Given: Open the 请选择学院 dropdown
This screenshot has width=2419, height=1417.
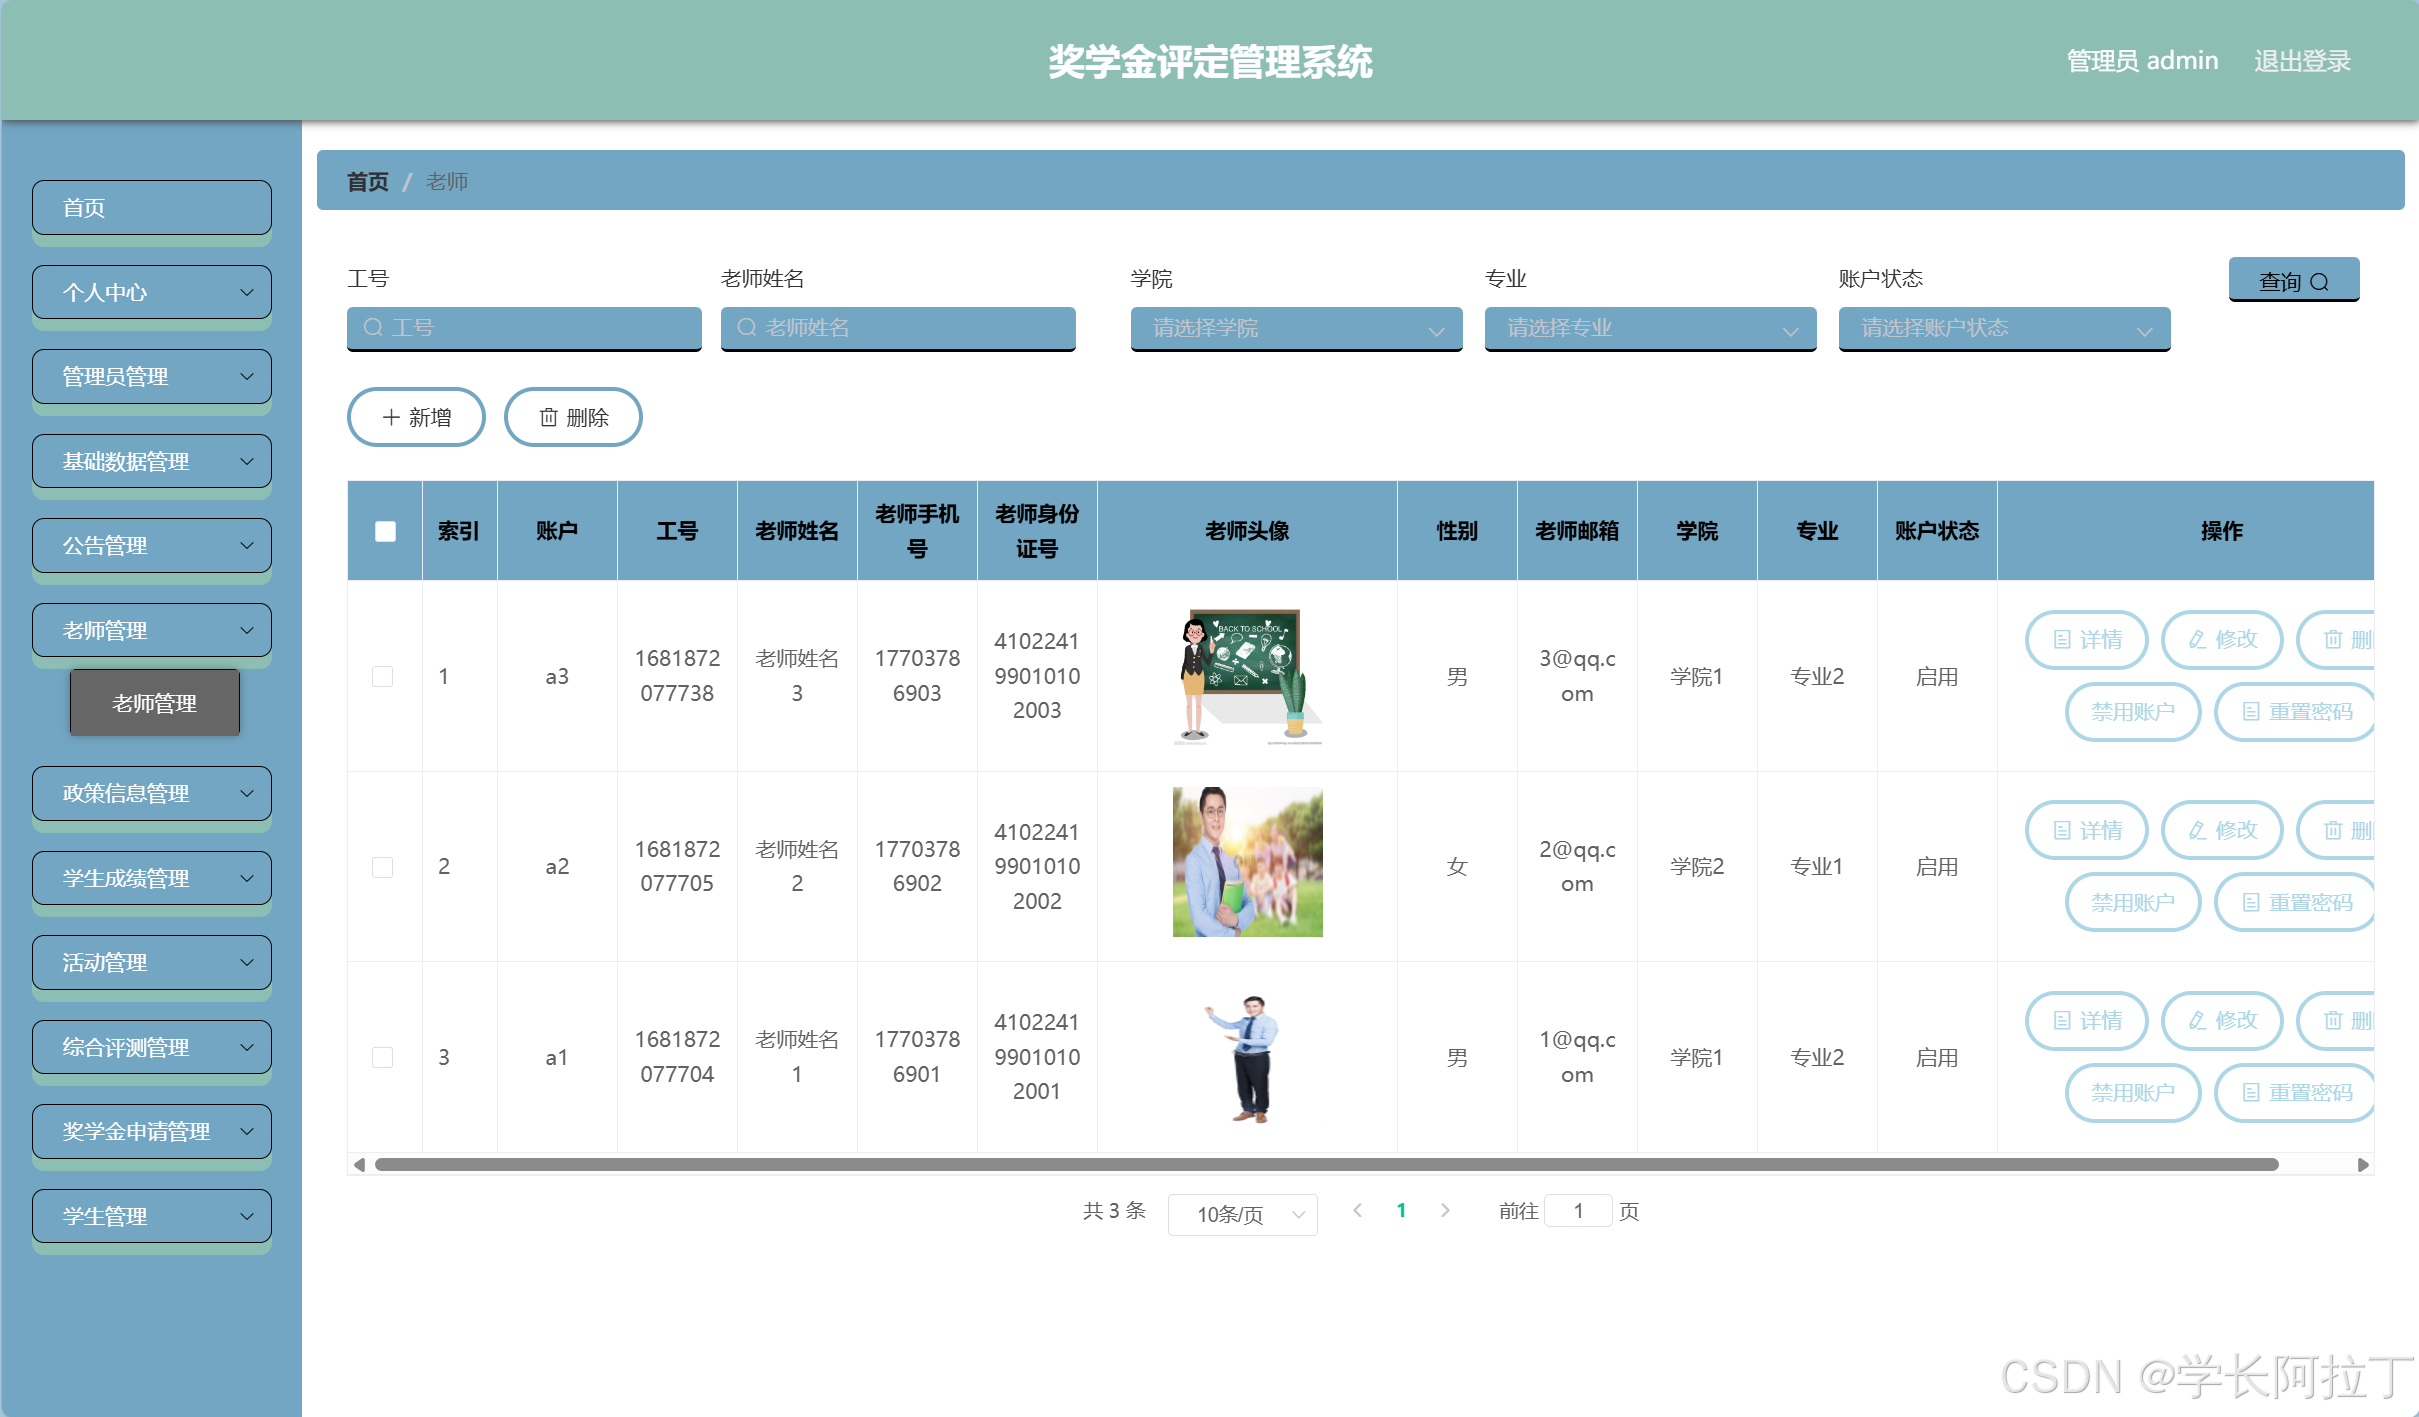Looking at the screenshot, I should (x=1296, y=328).
